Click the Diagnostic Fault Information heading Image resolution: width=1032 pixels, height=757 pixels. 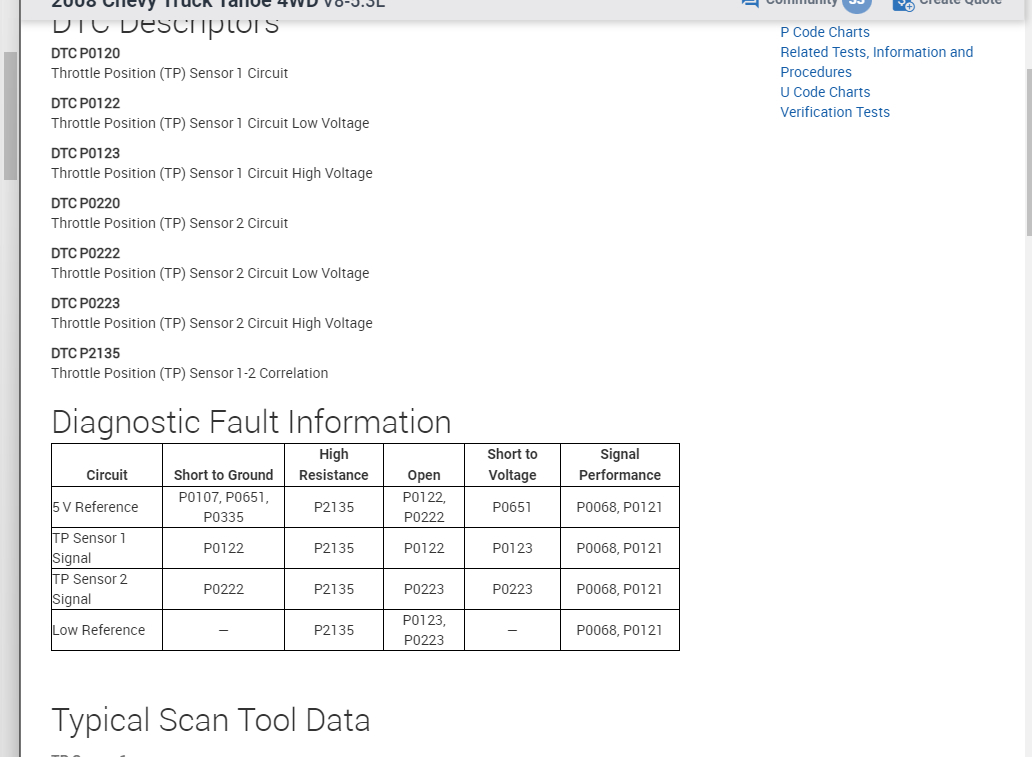251,422
